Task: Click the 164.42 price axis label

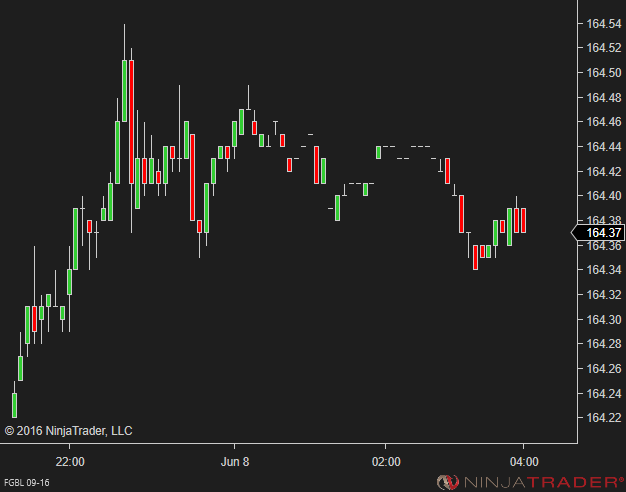Action: coord(604,172)
